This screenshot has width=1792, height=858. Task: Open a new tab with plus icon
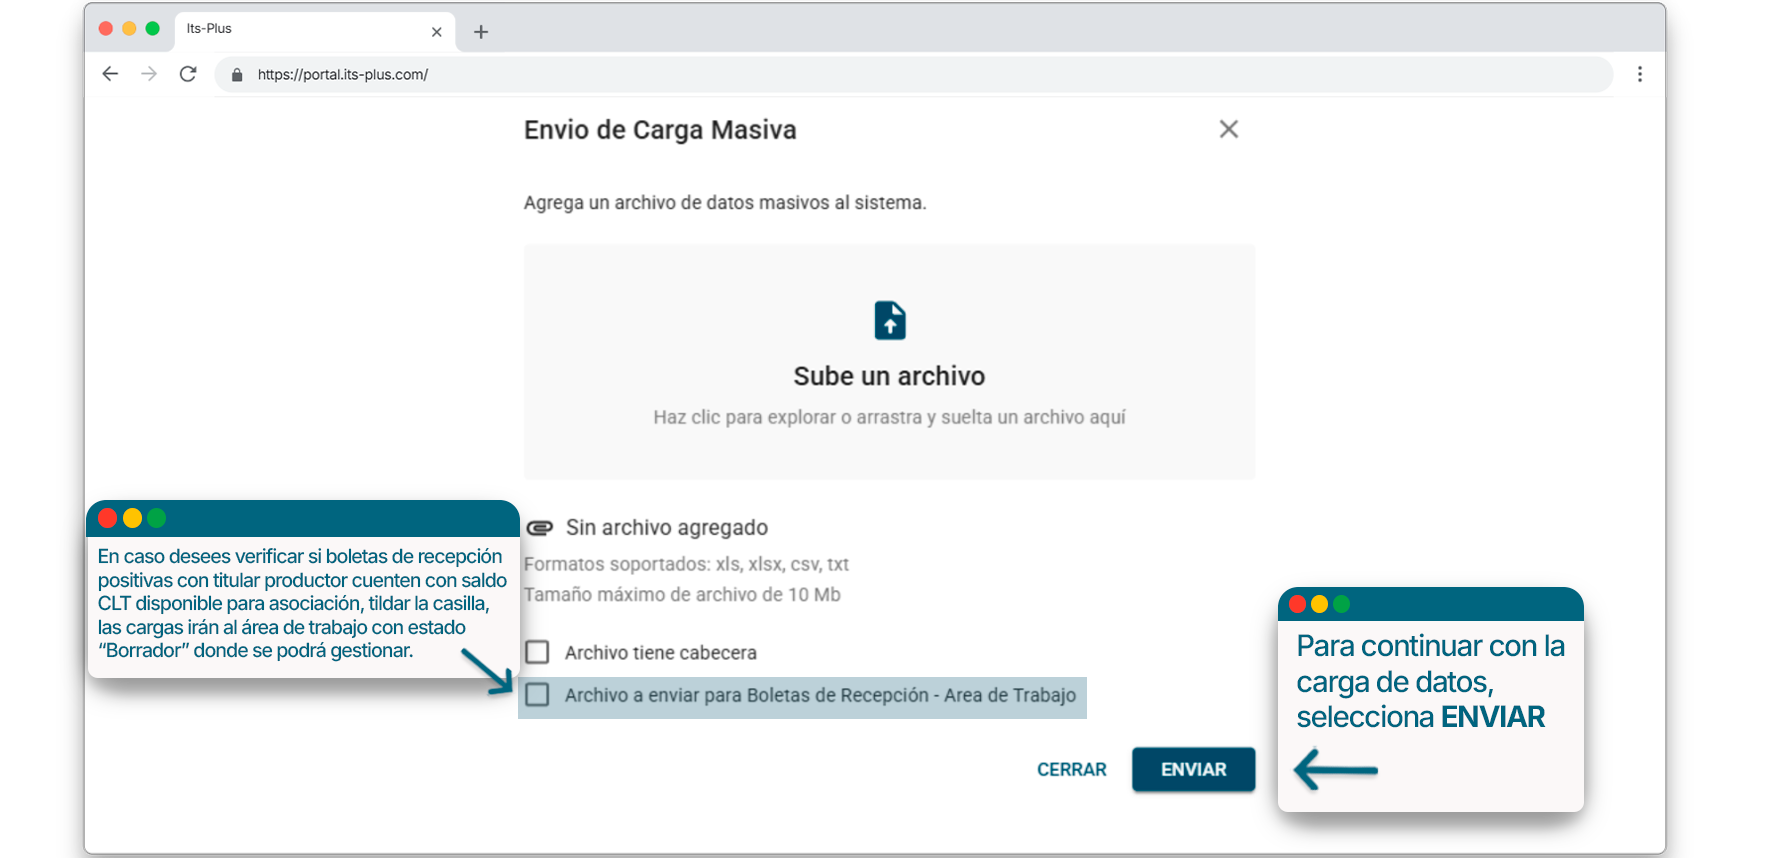(481, 32)
